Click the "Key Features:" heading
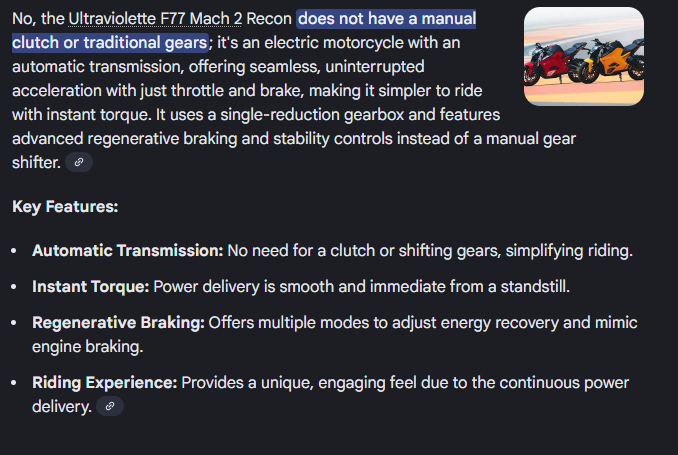678x455 pixels. [65, 207]
